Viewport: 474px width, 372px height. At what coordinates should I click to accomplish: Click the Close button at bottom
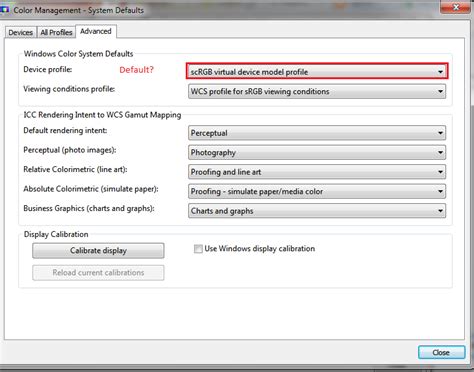(441, 352)
